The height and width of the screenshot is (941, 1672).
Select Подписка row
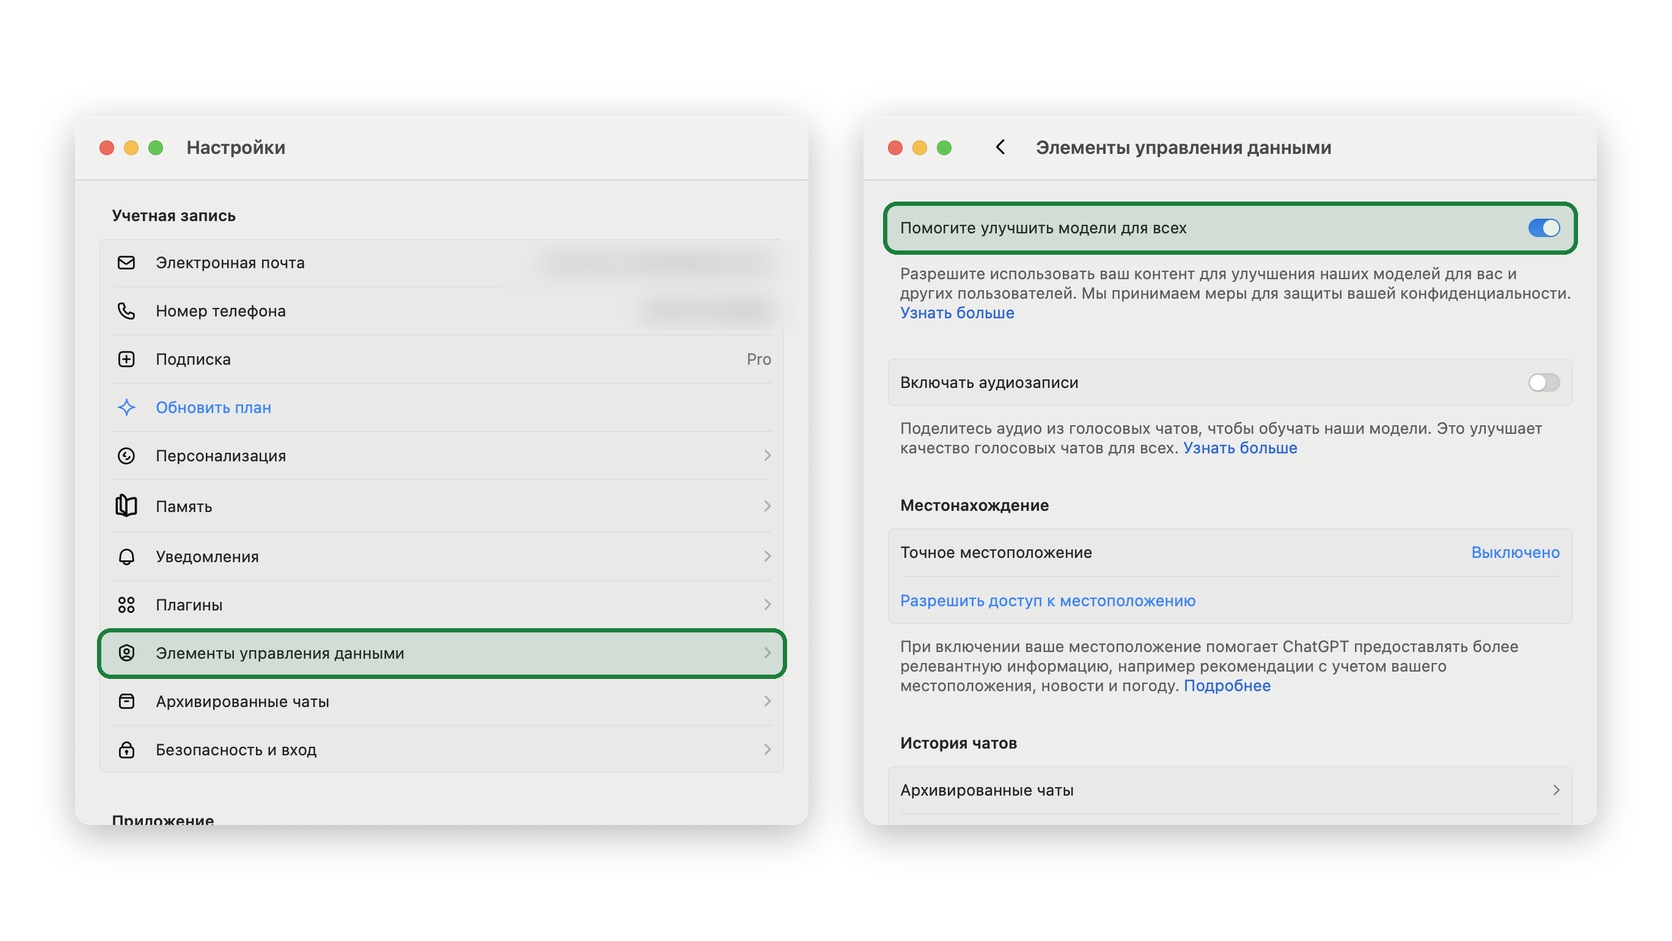pos(442,359)
